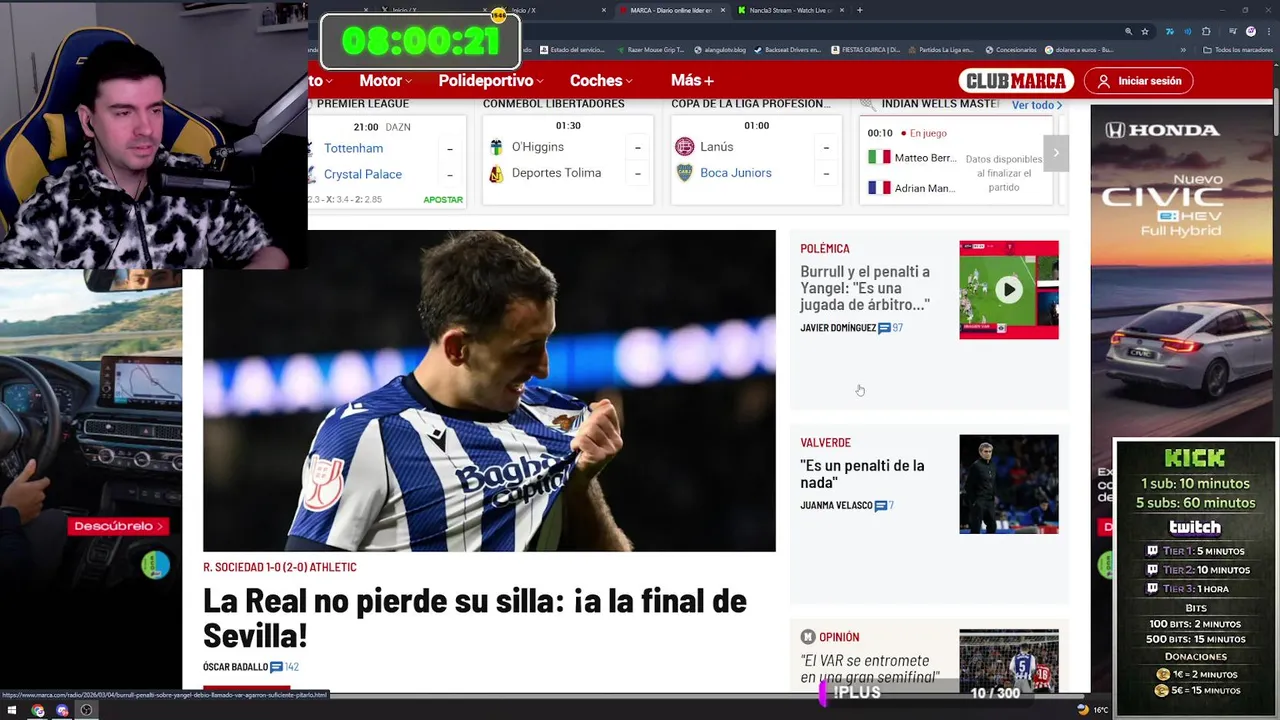Click the Valverde article thumbnail
Viewport: 1280px width, 720px height.
point(1008,484)
